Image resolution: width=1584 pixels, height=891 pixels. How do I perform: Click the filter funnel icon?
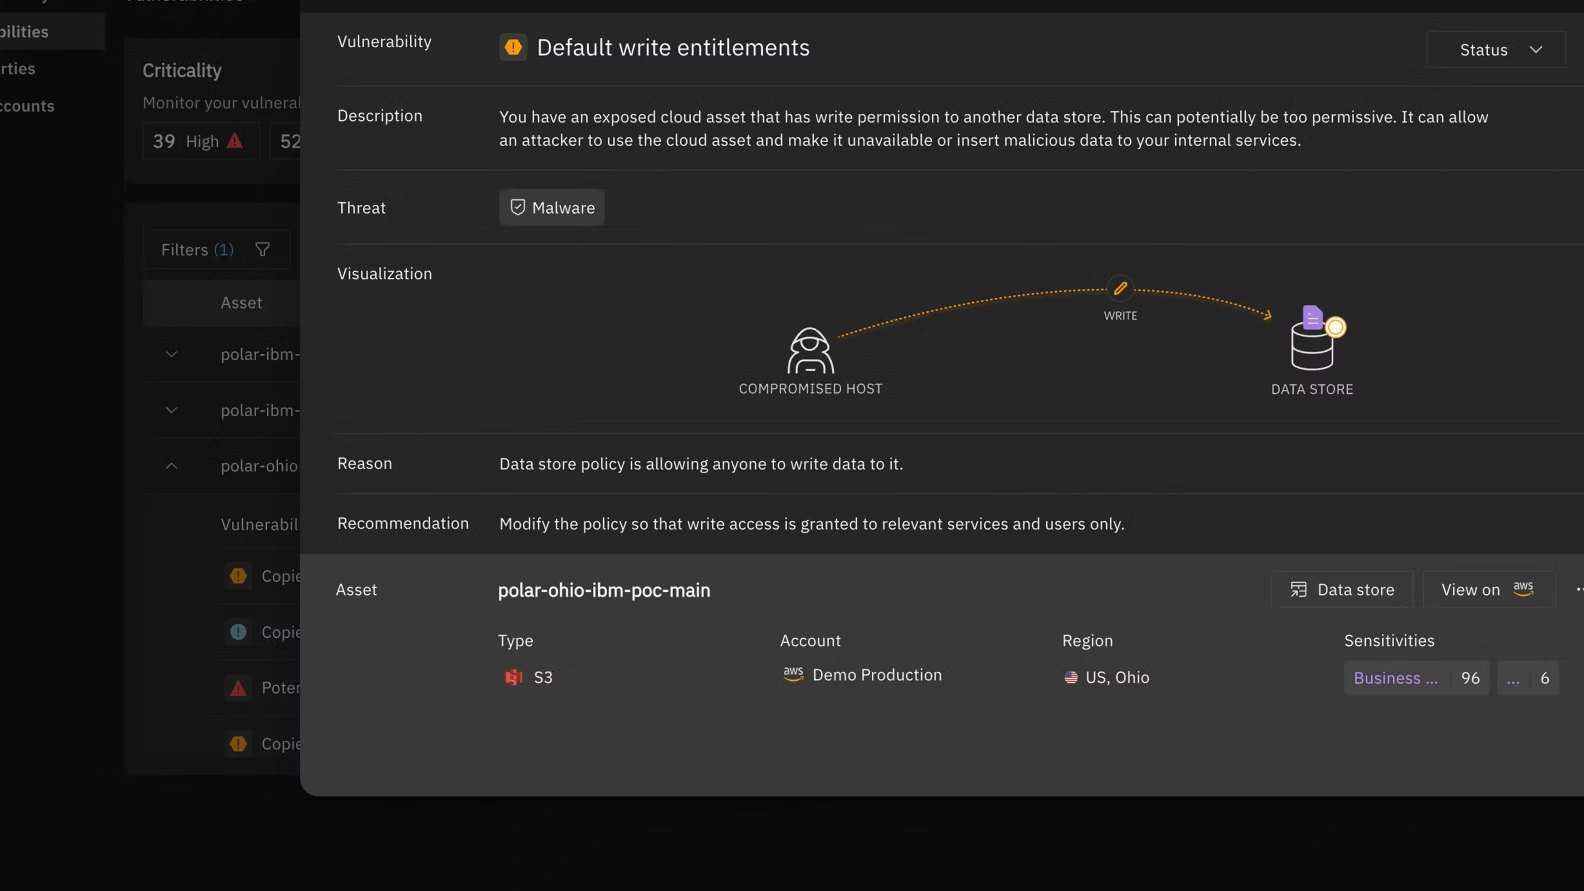[263, 250]
